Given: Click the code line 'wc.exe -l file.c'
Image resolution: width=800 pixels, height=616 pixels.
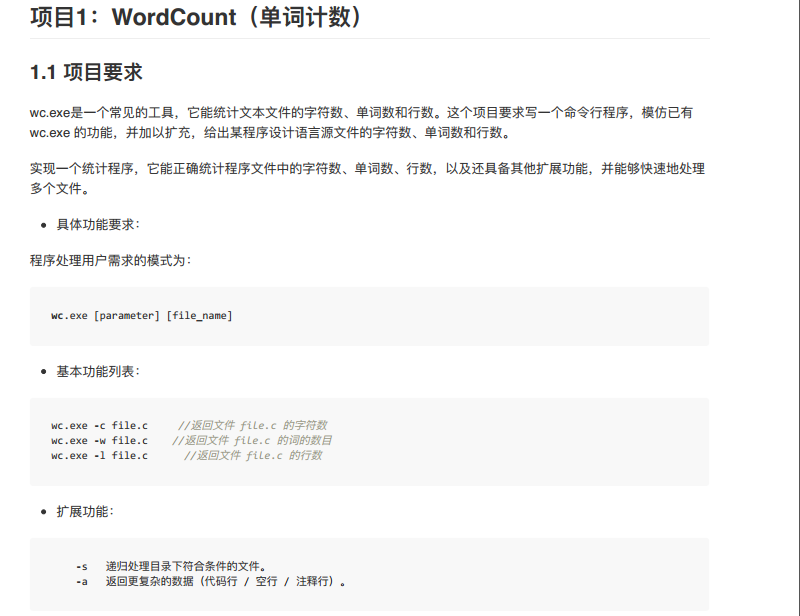Looking at the screenshot, I should (x=99, y=455).
